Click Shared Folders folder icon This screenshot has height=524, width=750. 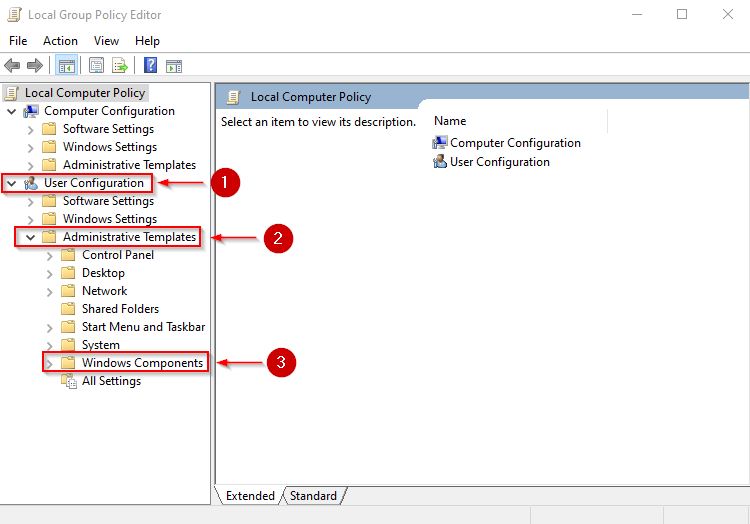pyautogui.click(x=68, y=309)
